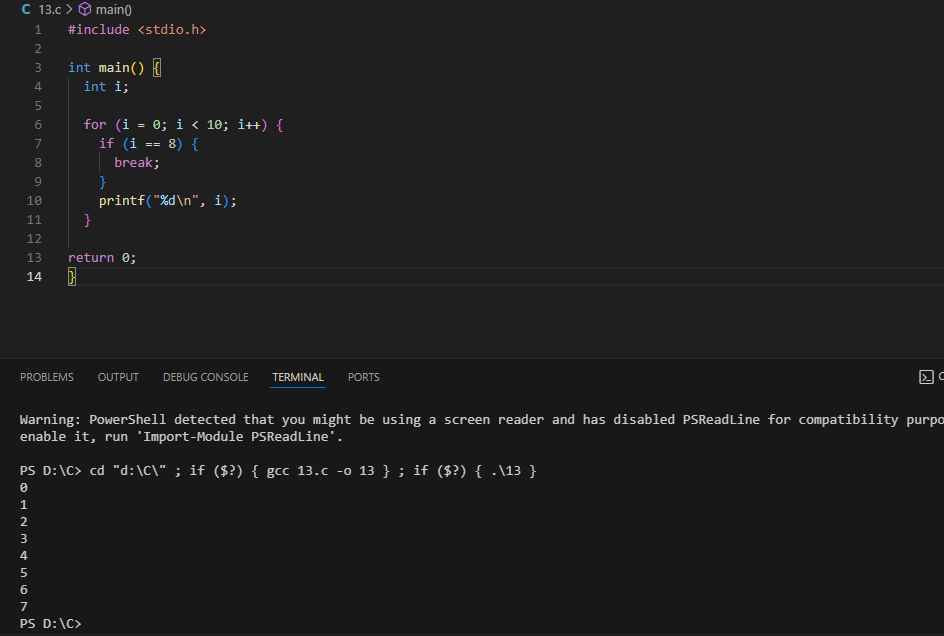This screenshot has height=636, width=944.
Task: Switch to the OUTPUT tab
Action: [118, 377]
